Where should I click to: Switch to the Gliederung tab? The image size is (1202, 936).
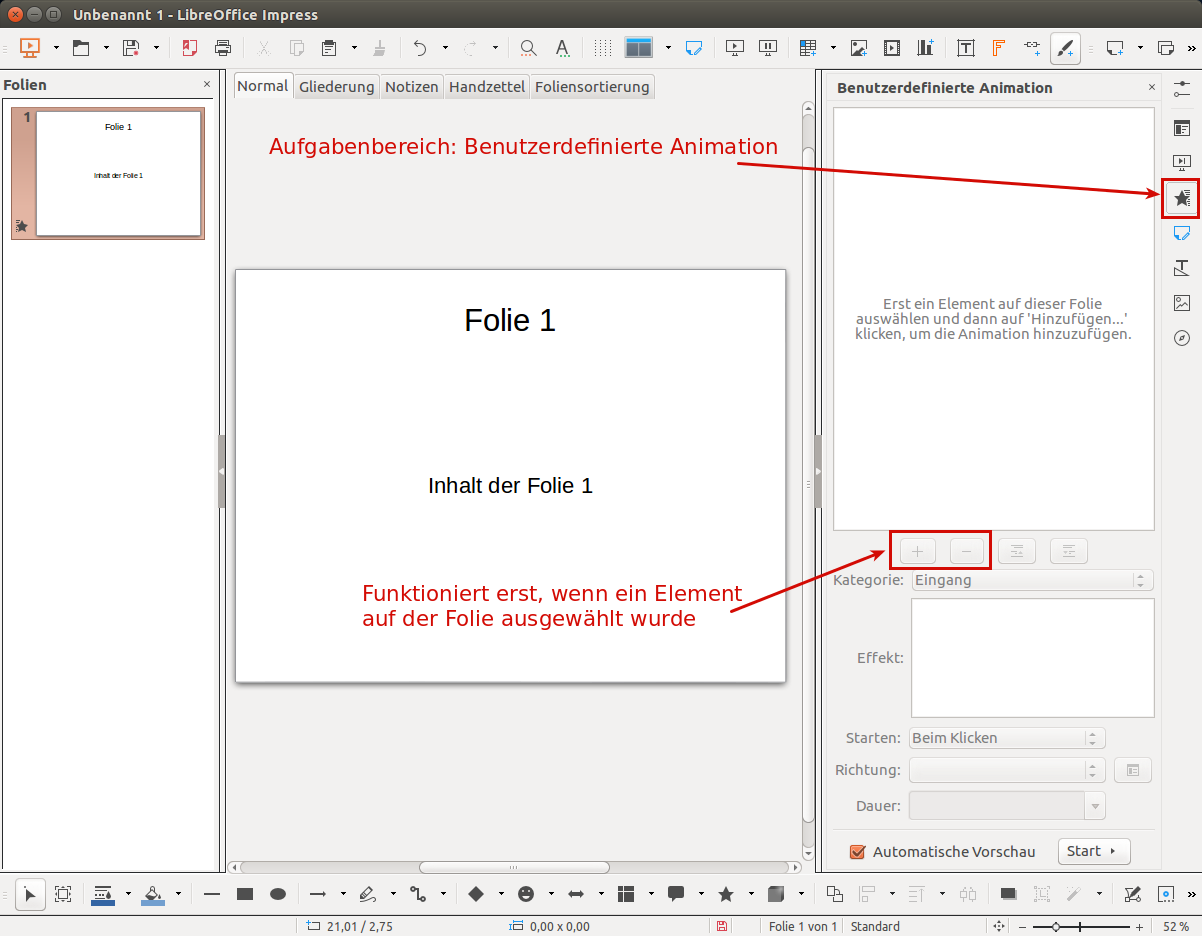(336, 87)
